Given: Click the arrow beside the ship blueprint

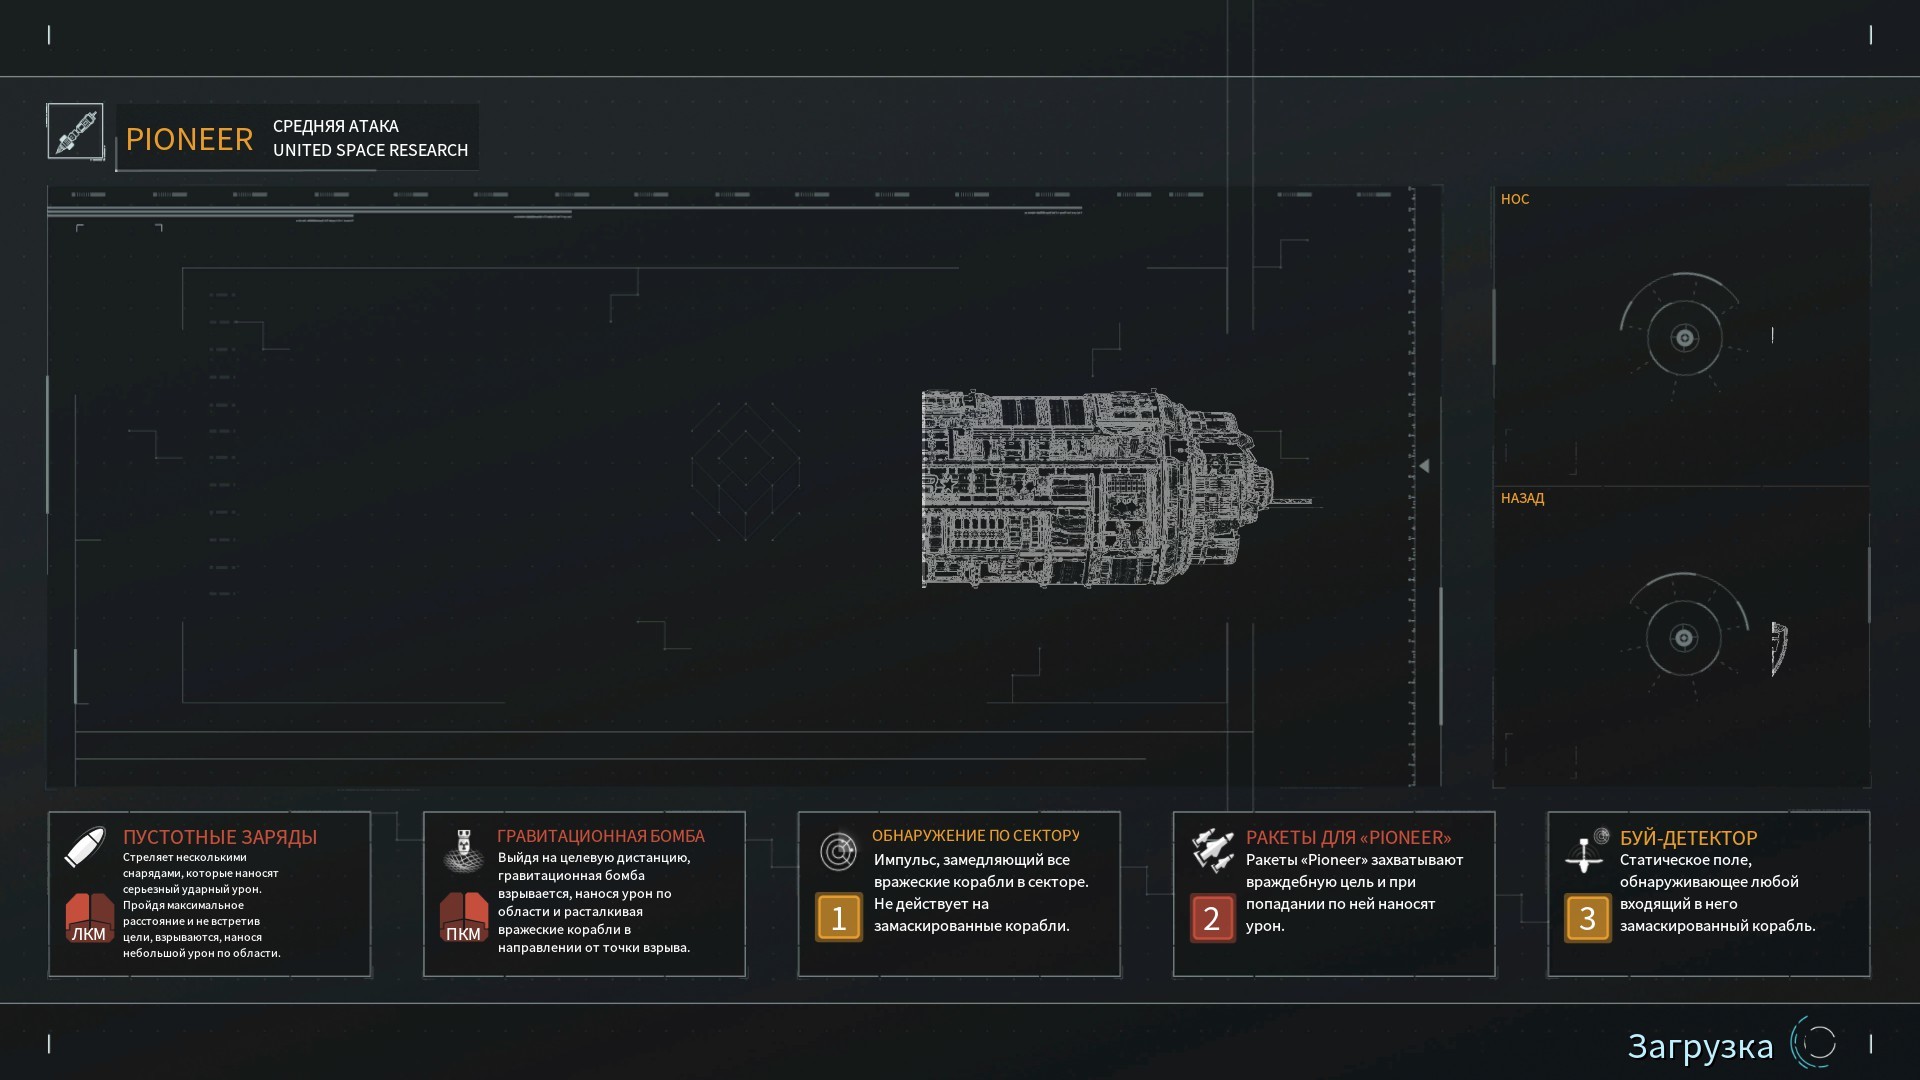Looking at the screenshot, I should coord(1424,466).
